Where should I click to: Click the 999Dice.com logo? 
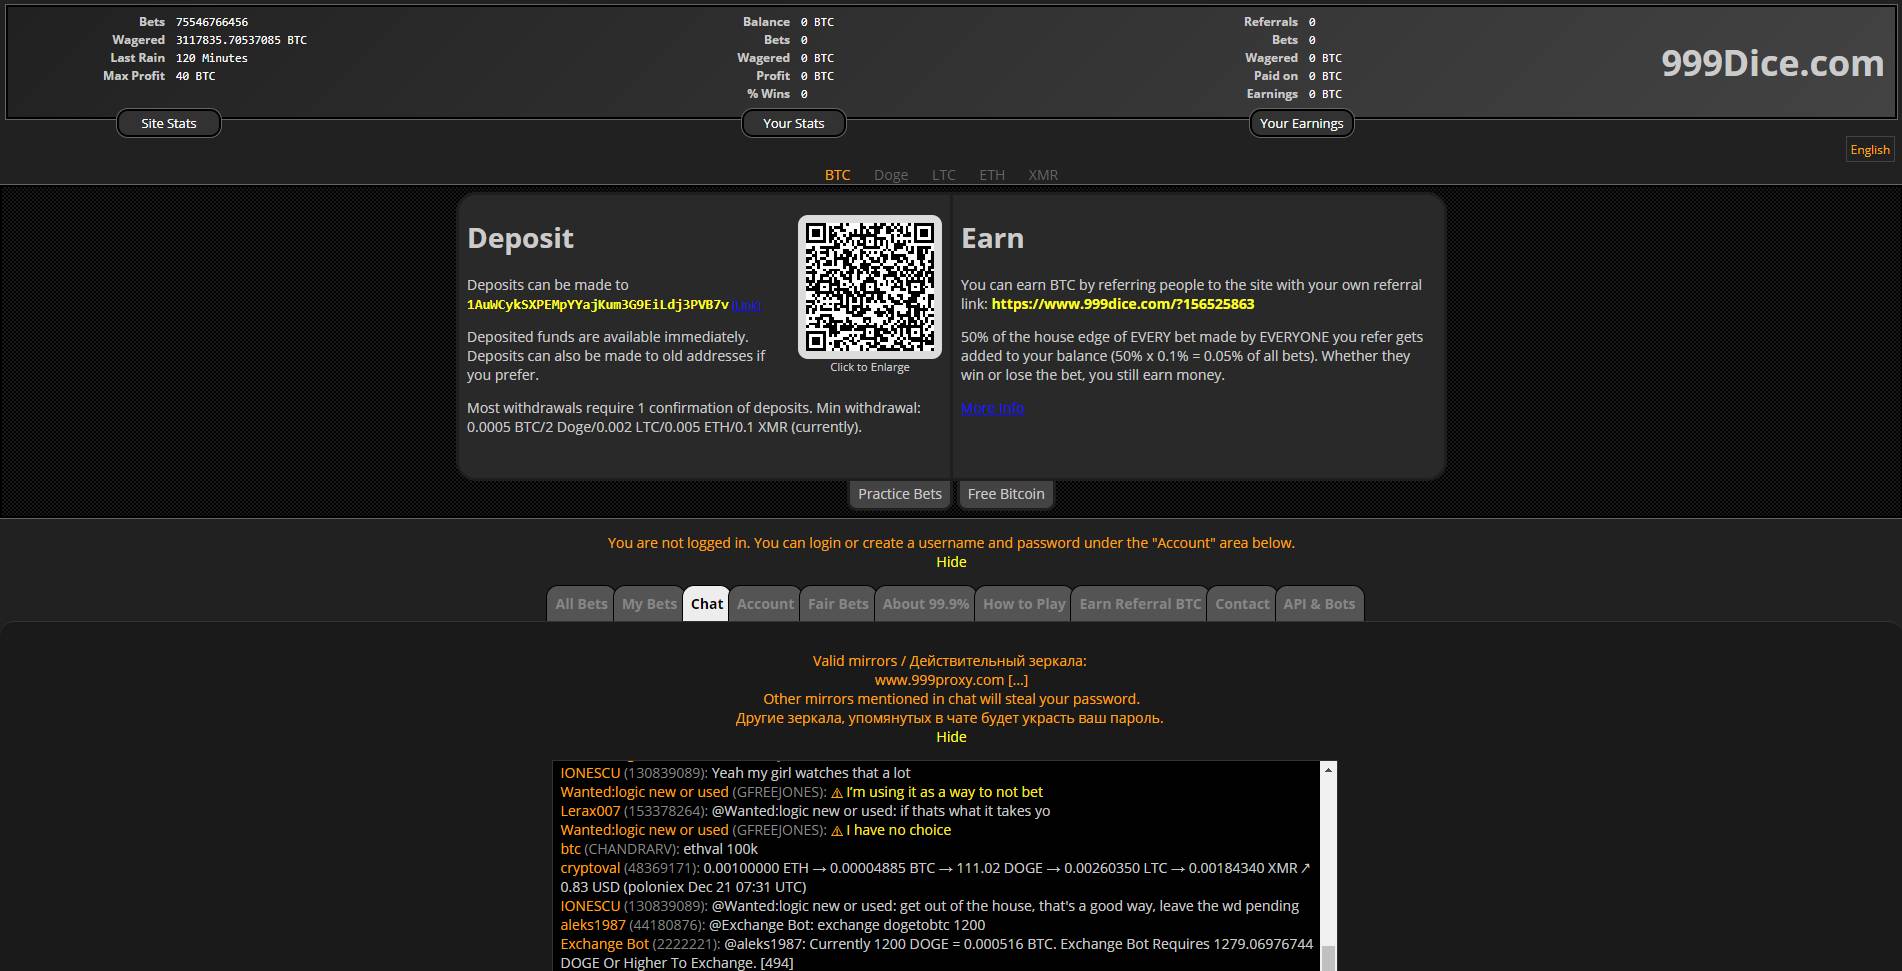pos(1772,63)
